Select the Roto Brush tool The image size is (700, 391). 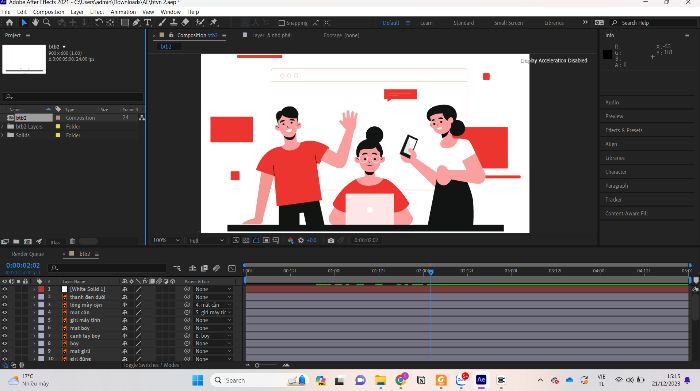pyautogui.click(x=200, y=22)
